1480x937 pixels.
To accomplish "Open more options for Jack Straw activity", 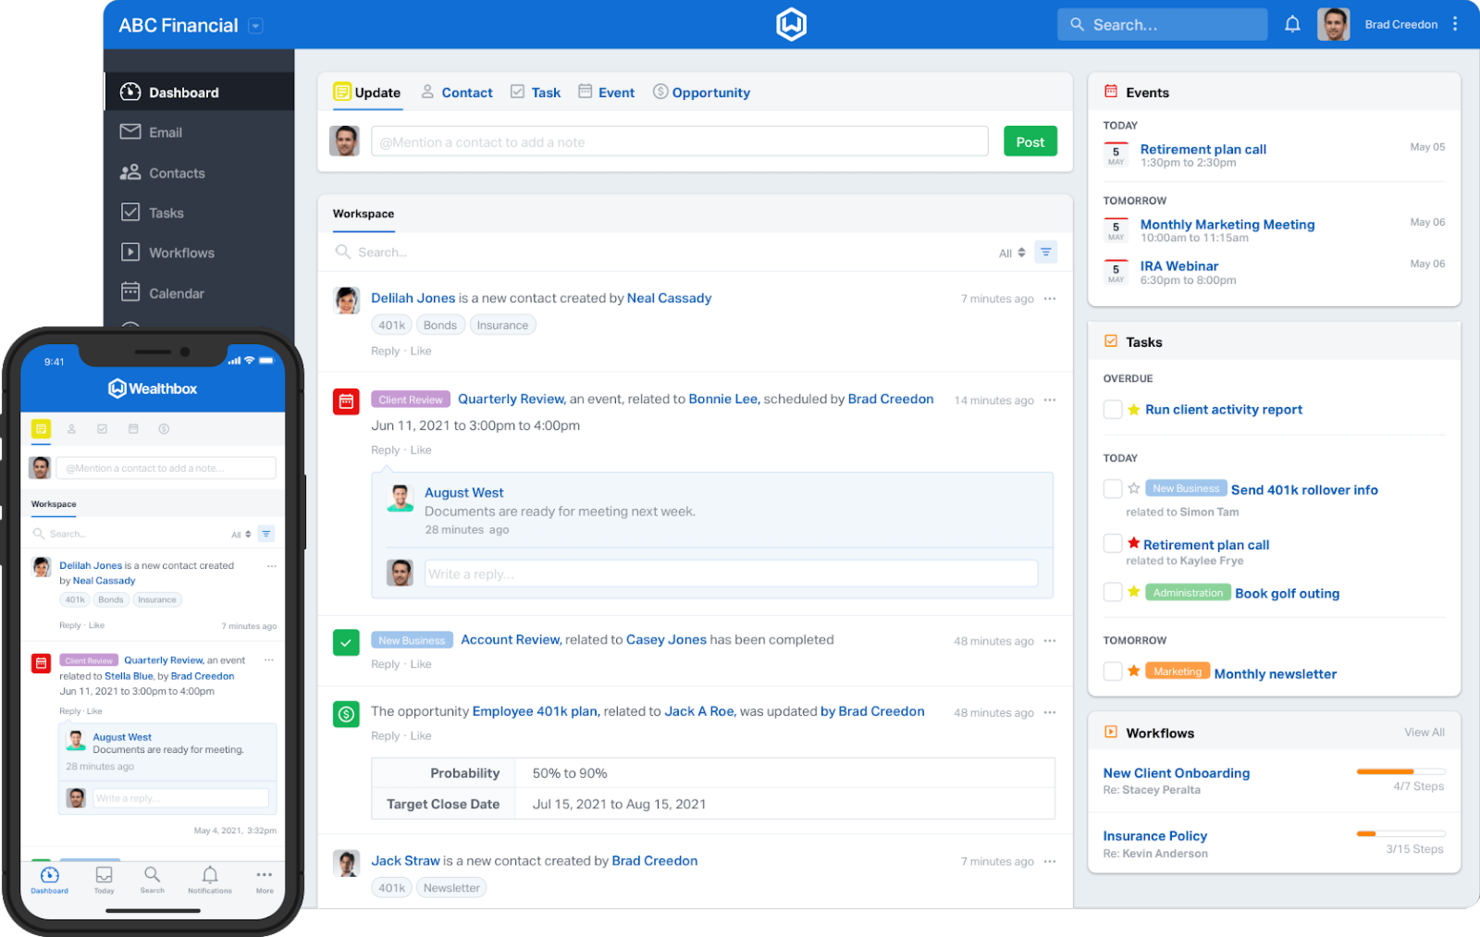I will (1049, 861).
